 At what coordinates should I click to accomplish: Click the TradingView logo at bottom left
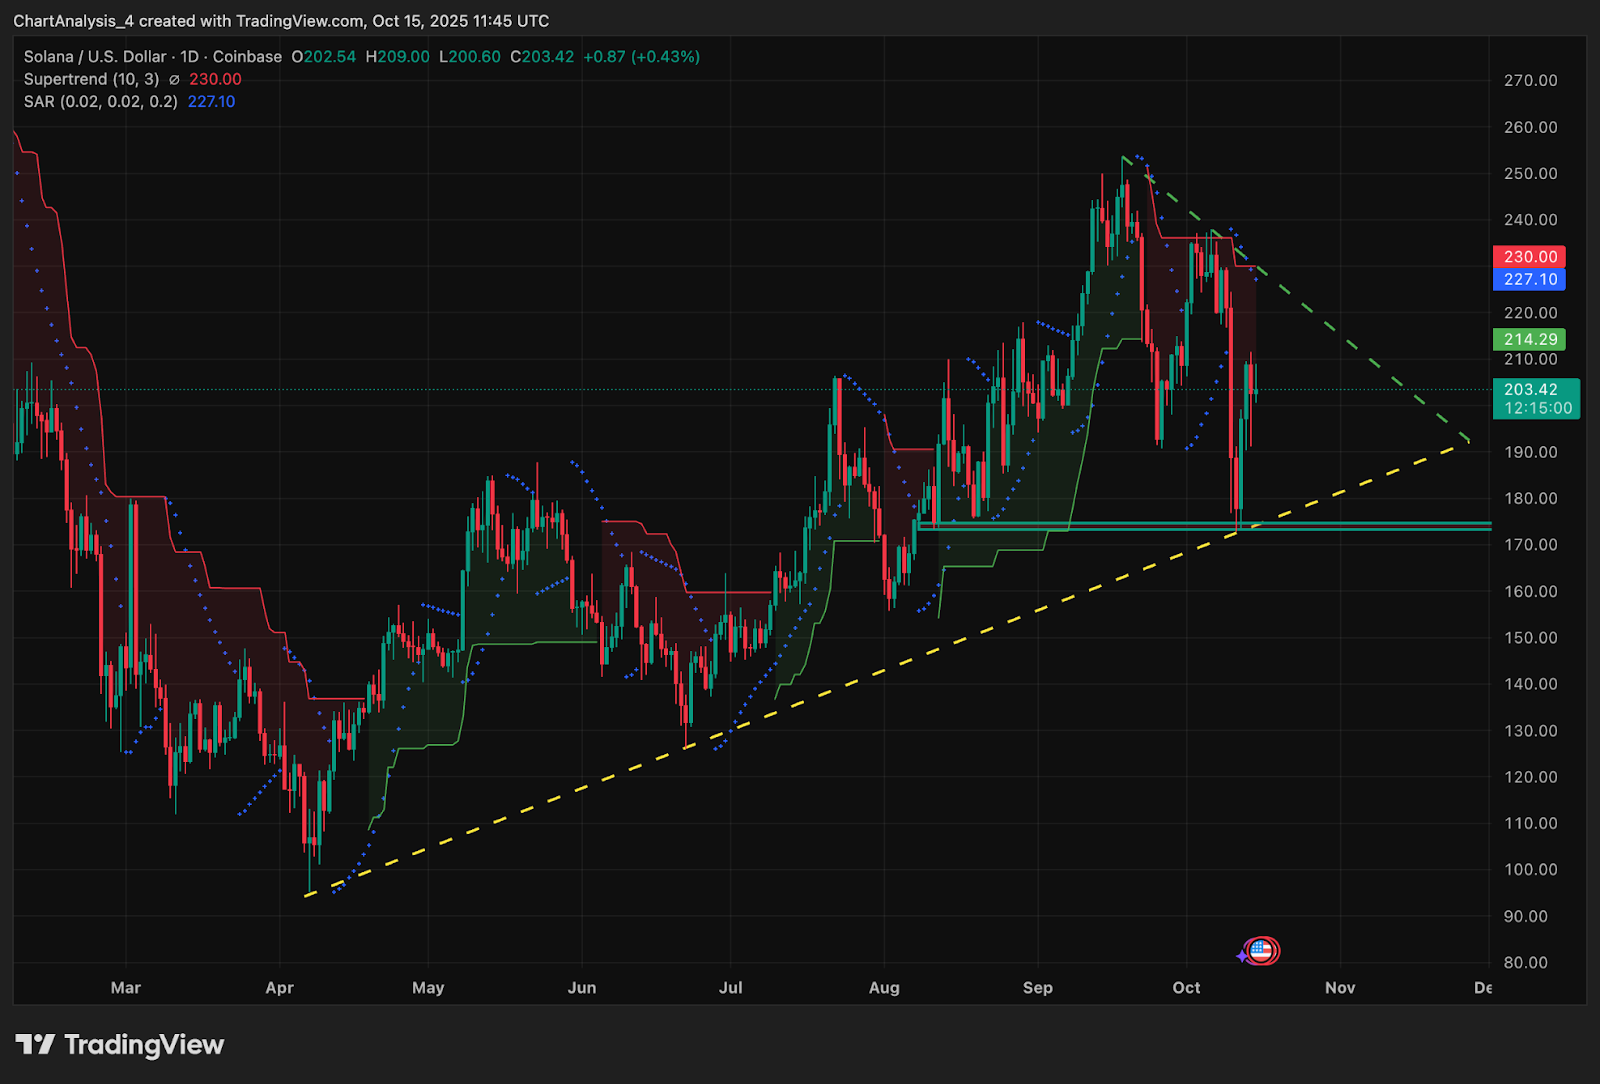tap(120, 1045)
